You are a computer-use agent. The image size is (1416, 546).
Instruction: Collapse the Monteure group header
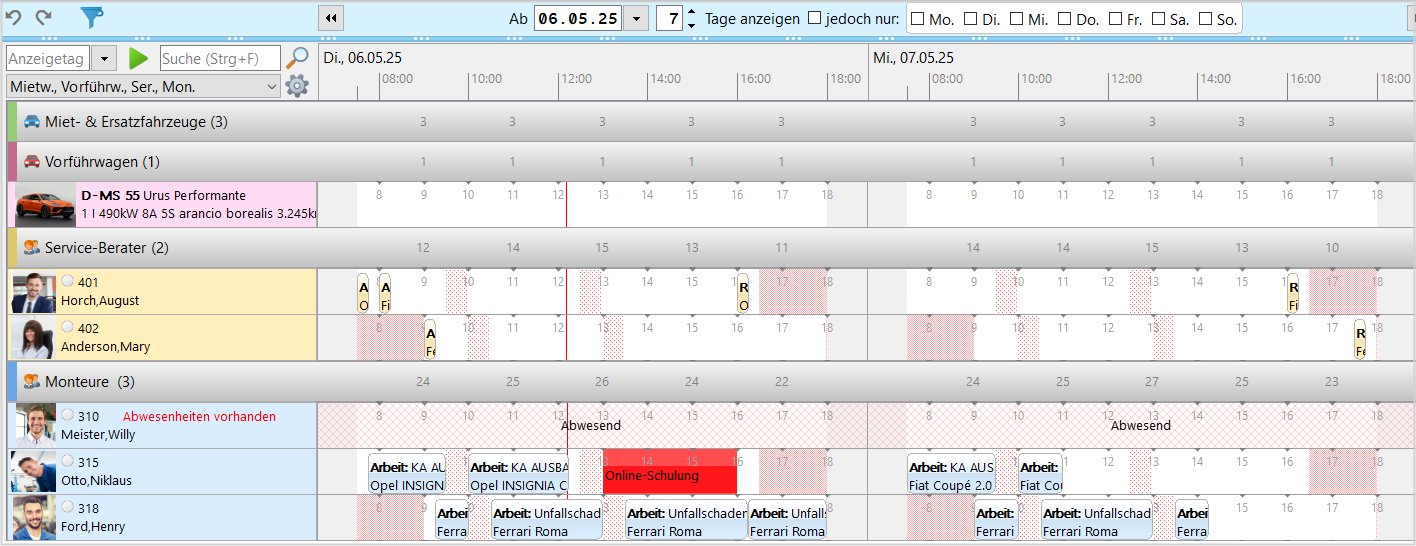[89, 382]
